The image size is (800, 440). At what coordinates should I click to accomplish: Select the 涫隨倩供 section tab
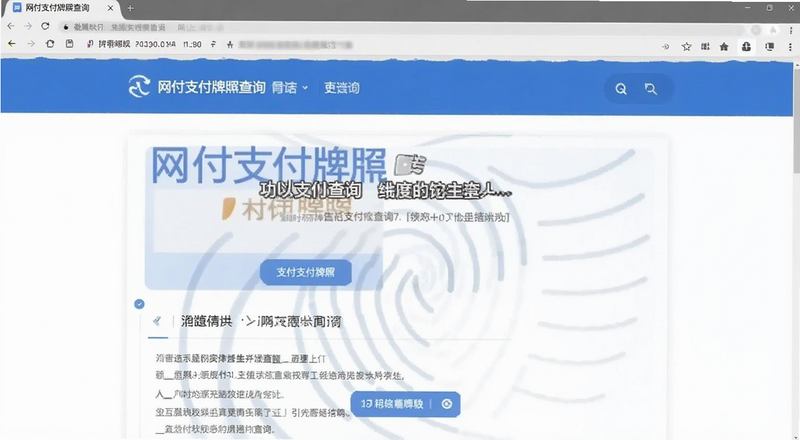point(206,321)
